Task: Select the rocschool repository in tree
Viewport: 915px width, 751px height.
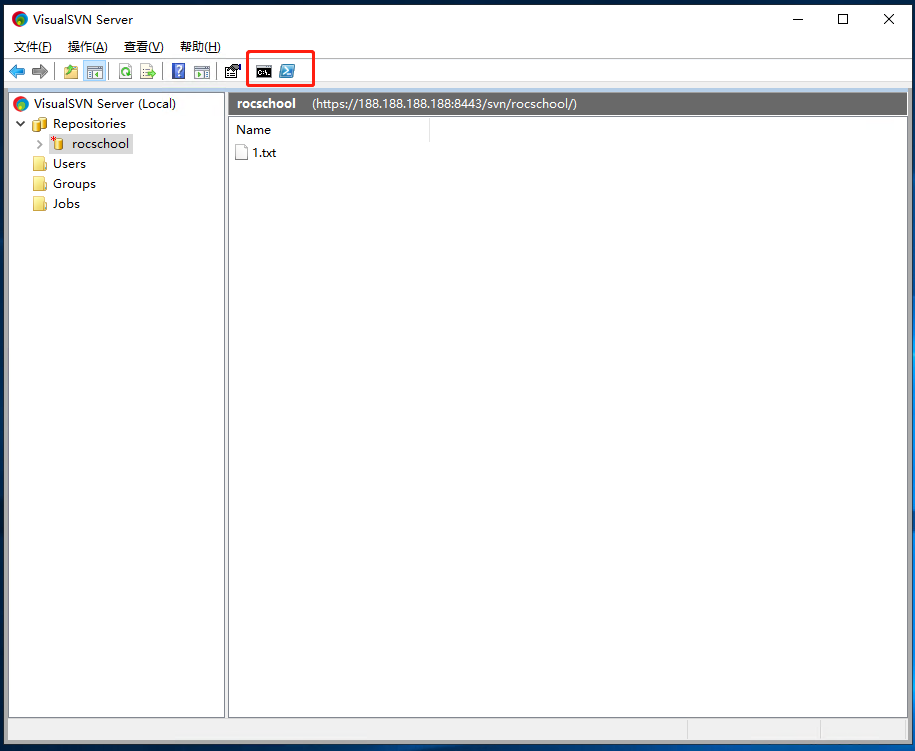Action: click(100, 144)
